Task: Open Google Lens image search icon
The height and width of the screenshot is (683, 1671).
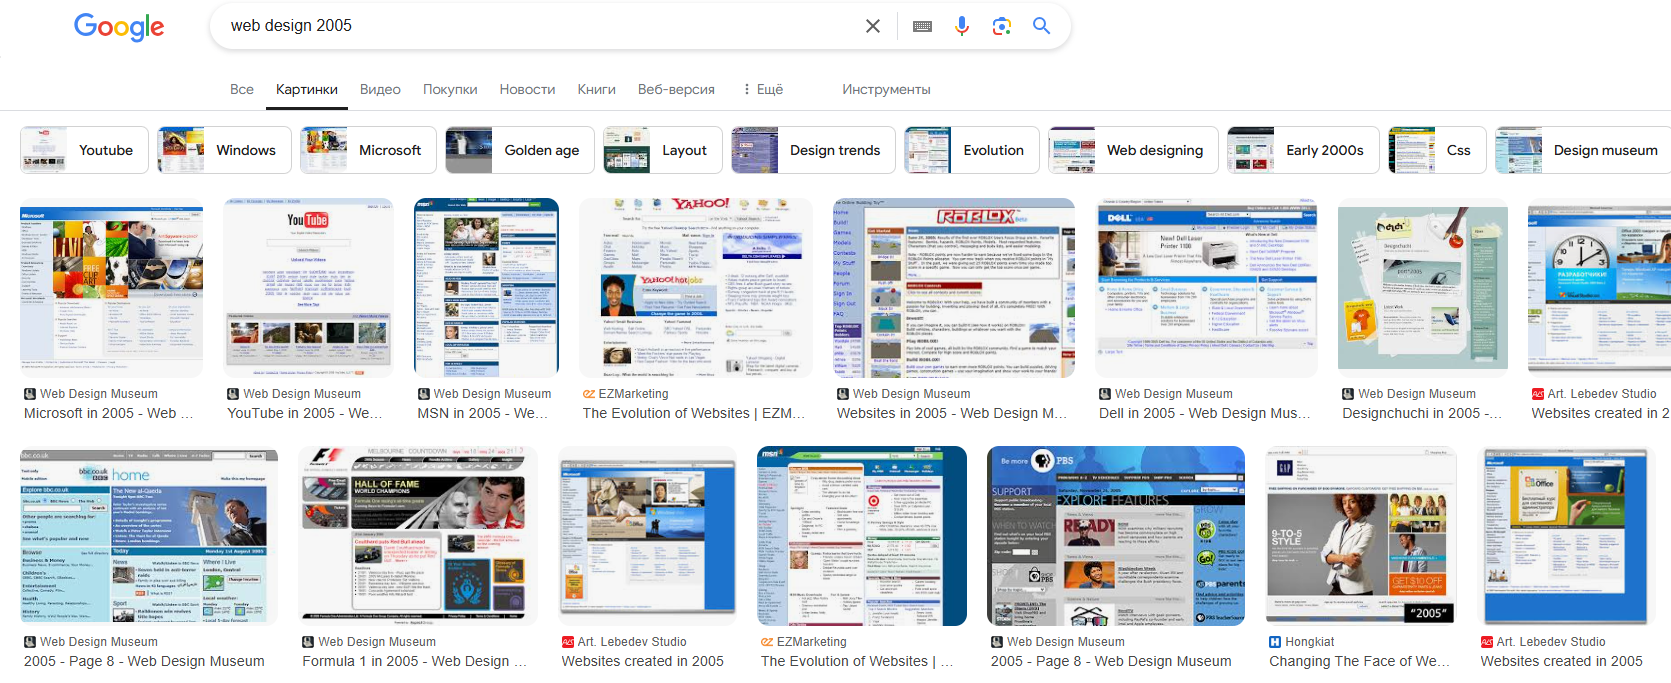Action: pyautogui.click(x=1001, y=26)
